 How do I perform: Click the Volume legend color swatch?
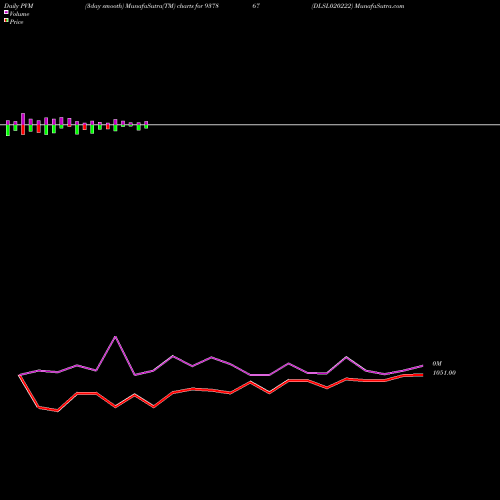click(6, 12)
